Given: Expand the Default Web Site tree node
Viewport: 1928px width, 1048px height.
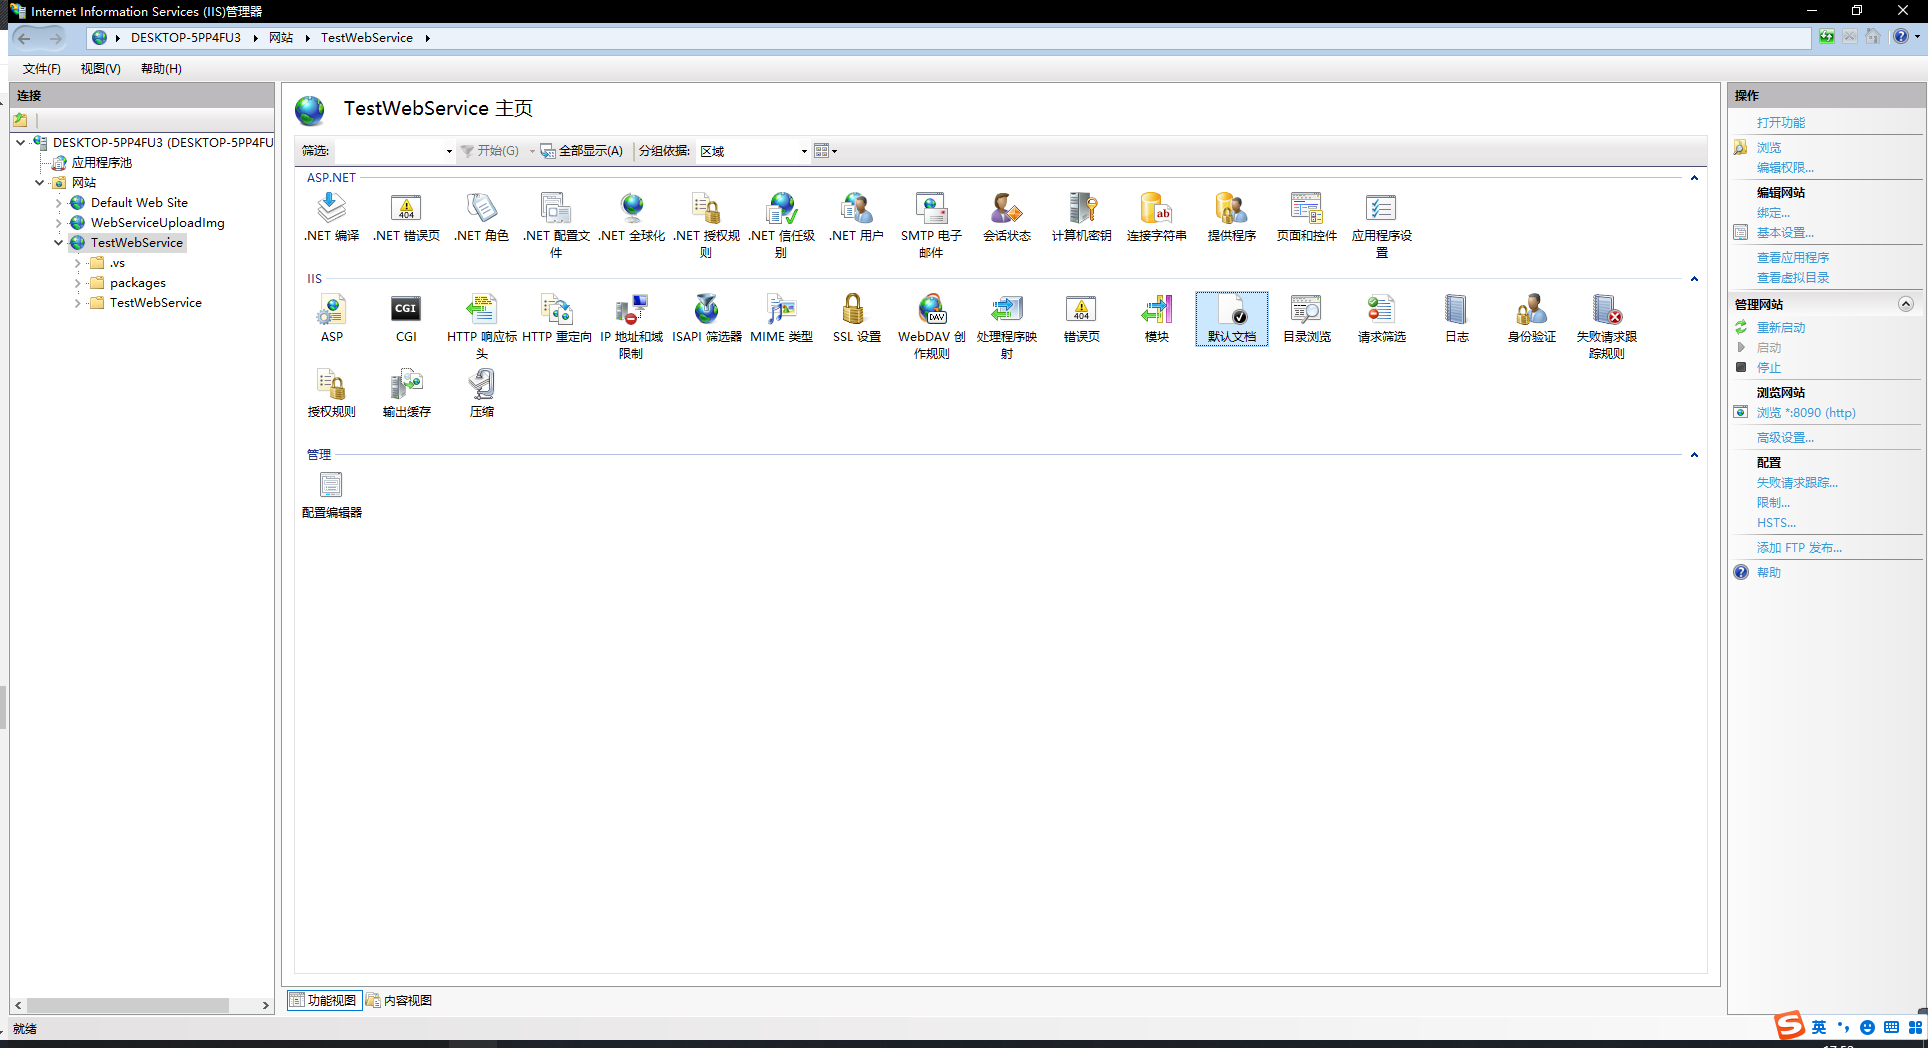Looking at the screenshot, I should [60, 202].
